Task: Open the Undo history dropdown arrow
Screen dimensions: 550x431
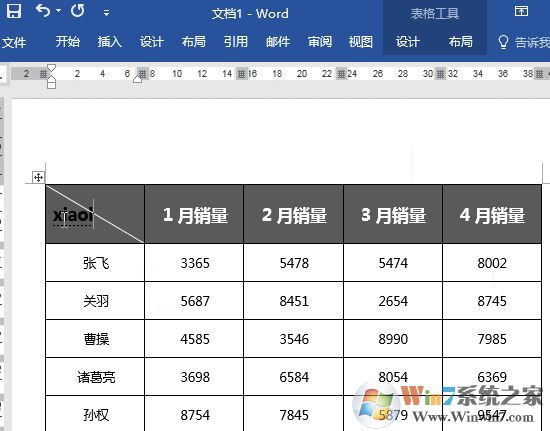Action: pyautogui.click(x=59, y=11)
